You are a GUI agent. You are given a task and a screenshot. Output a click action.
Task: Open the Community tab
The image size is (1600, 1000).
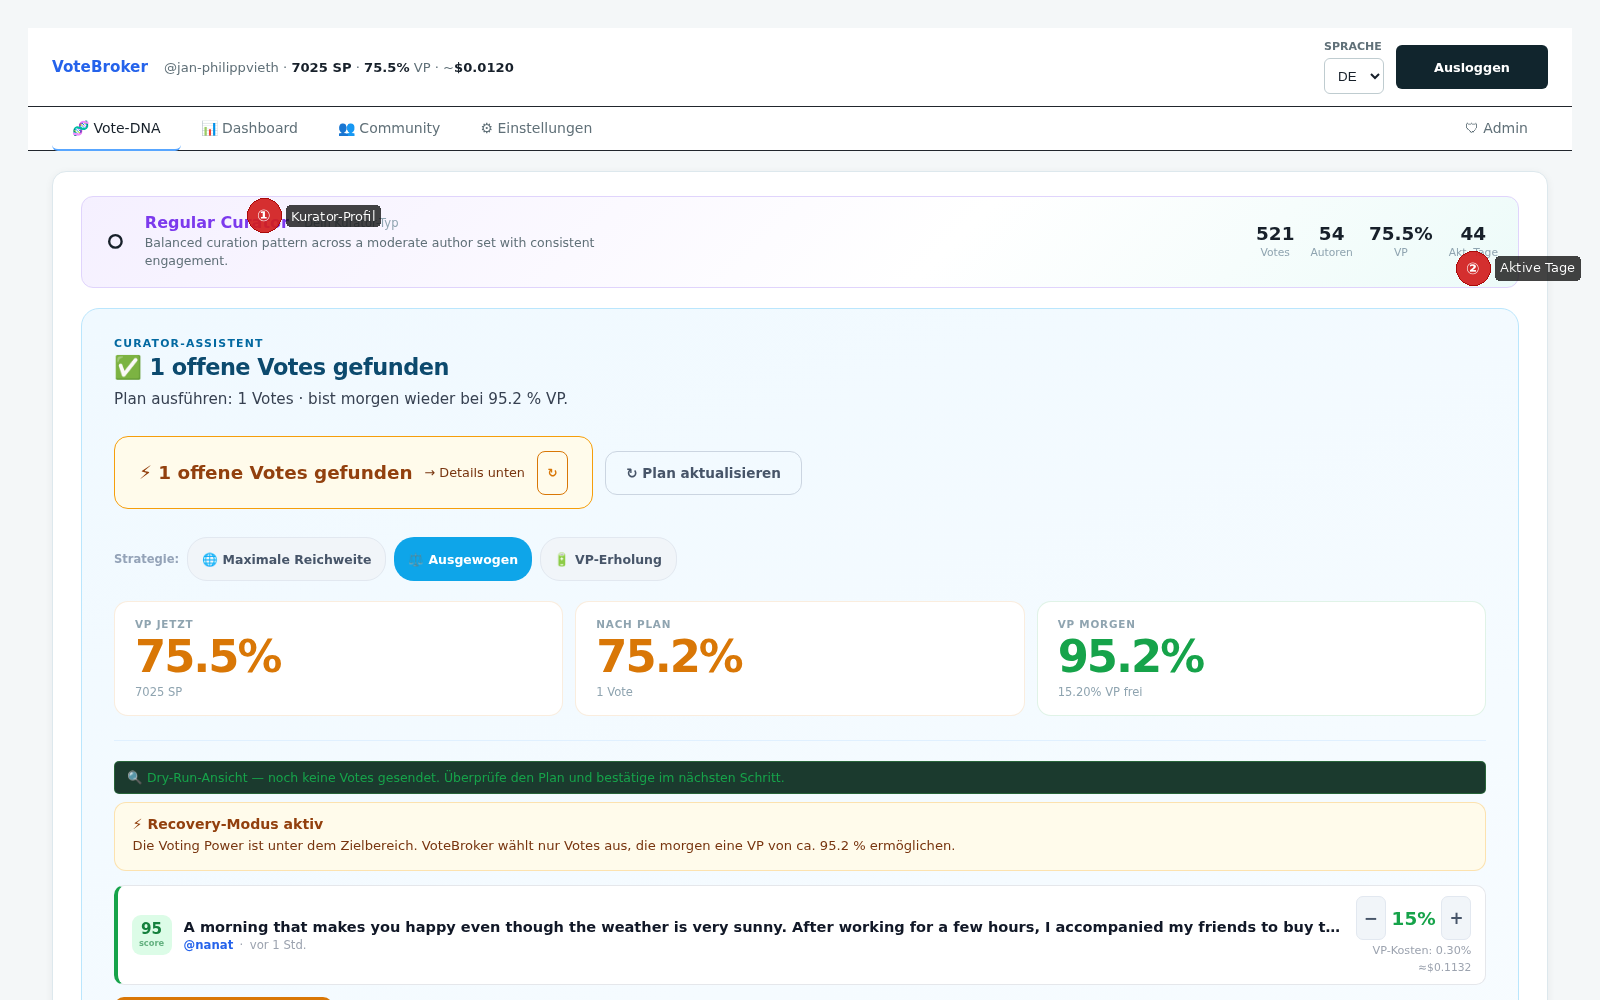389,128
